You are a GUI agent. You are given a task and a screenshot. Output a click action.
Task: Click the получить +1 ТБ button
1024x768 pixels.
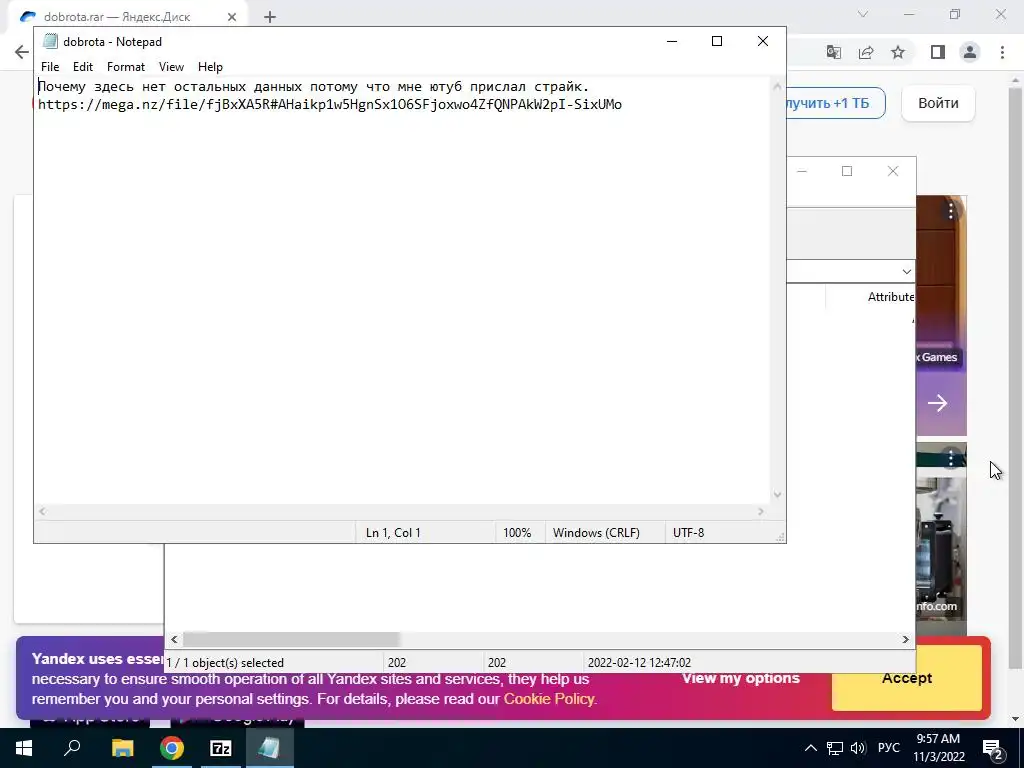click(835, 103)
